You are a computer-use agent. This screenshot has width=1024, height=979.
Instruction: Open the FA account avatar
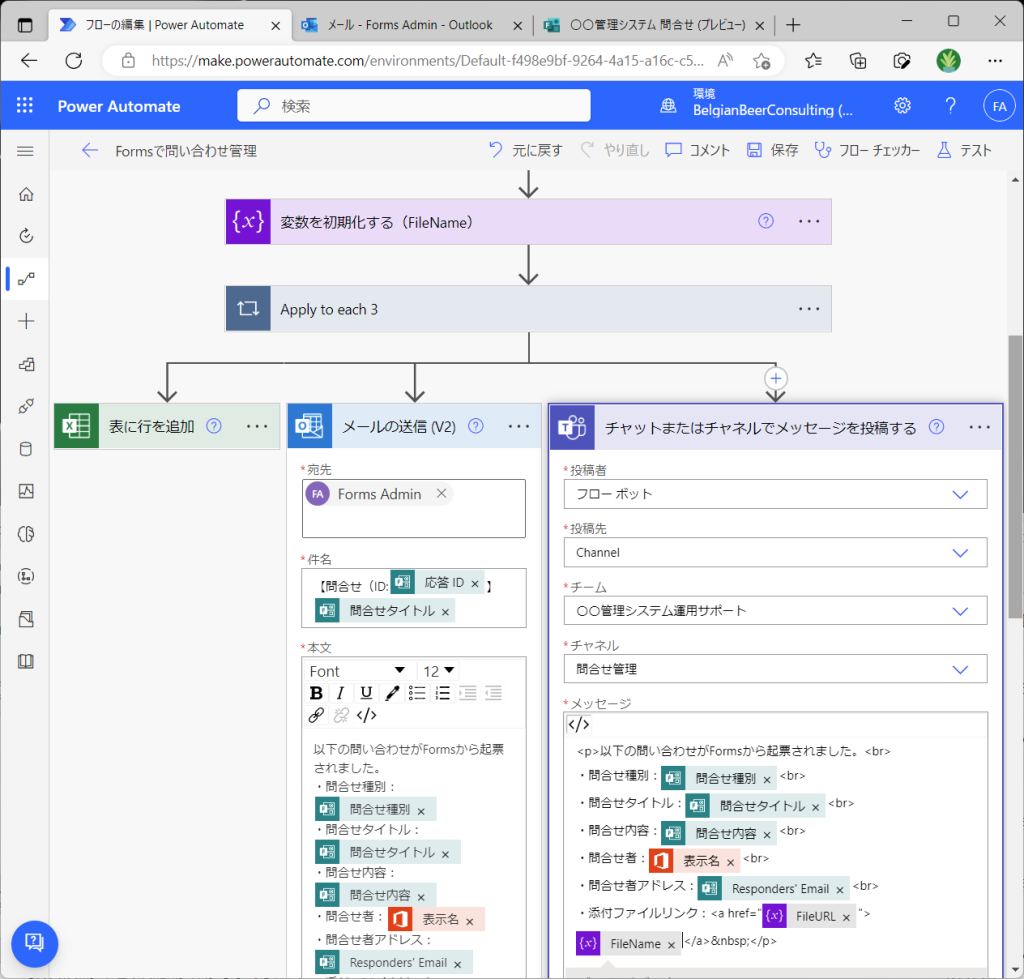click(x=999, y=106)
